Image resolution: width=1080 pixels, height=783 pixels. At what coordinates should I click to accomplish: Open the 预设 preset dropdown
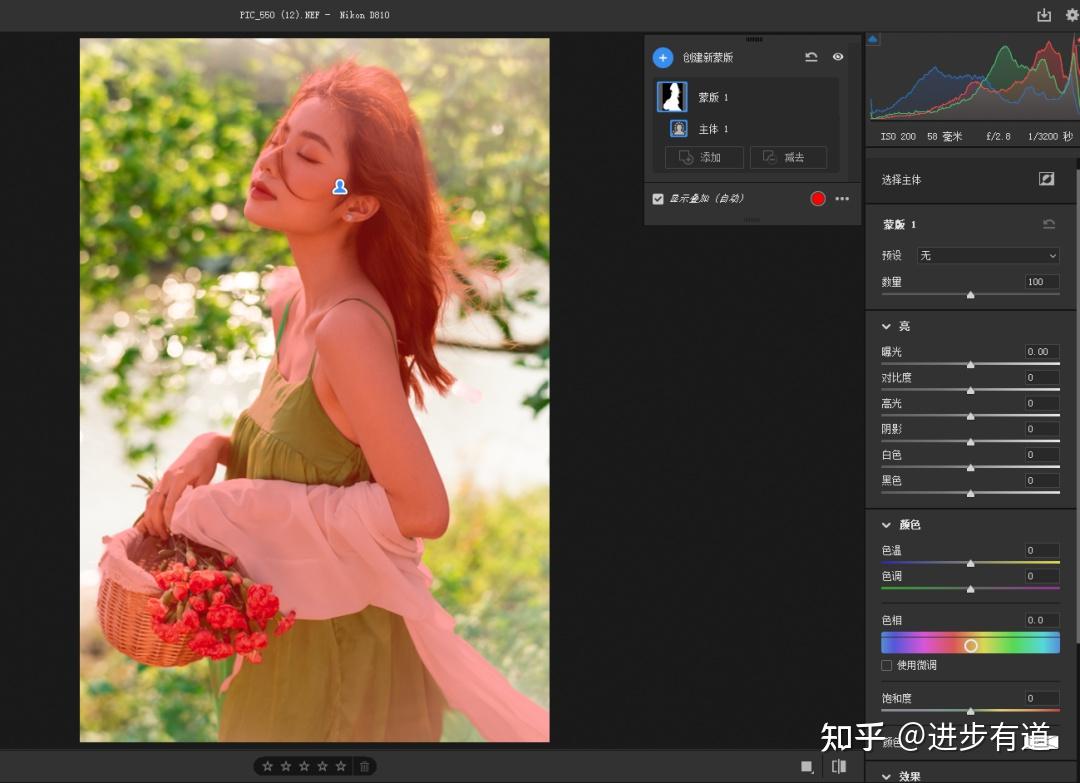click(988, 255)
